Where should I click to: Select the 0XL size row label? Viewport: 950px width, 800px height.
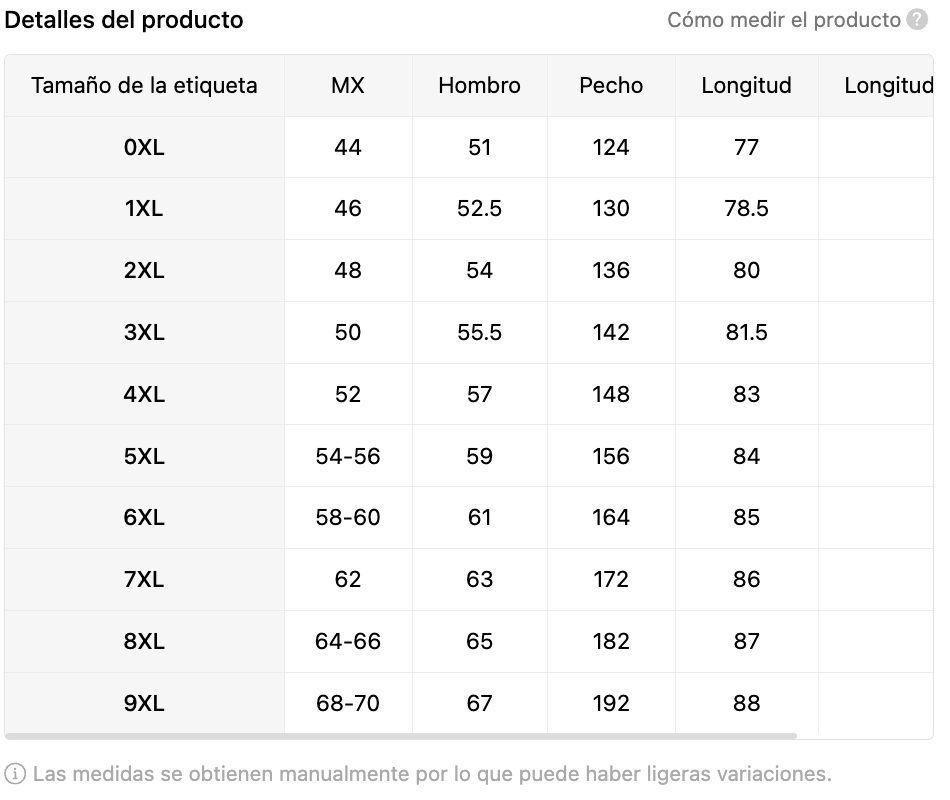(x=144, y=148)
